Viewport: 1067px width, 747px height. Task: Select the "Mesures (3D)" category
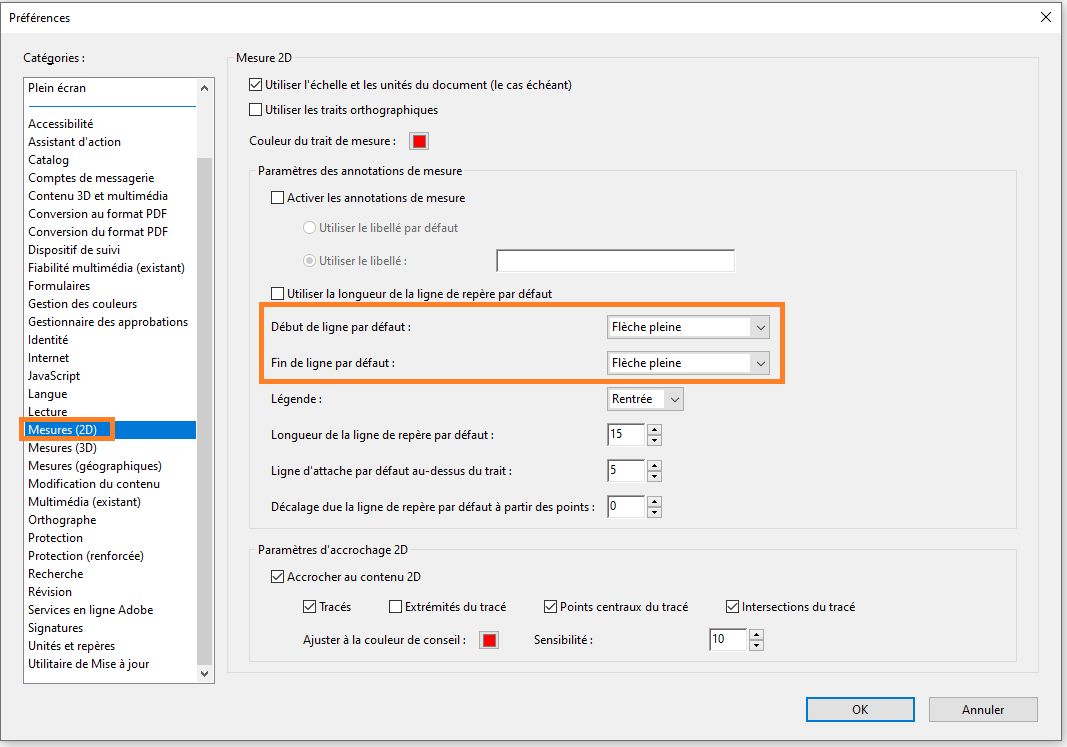(65, 447)
